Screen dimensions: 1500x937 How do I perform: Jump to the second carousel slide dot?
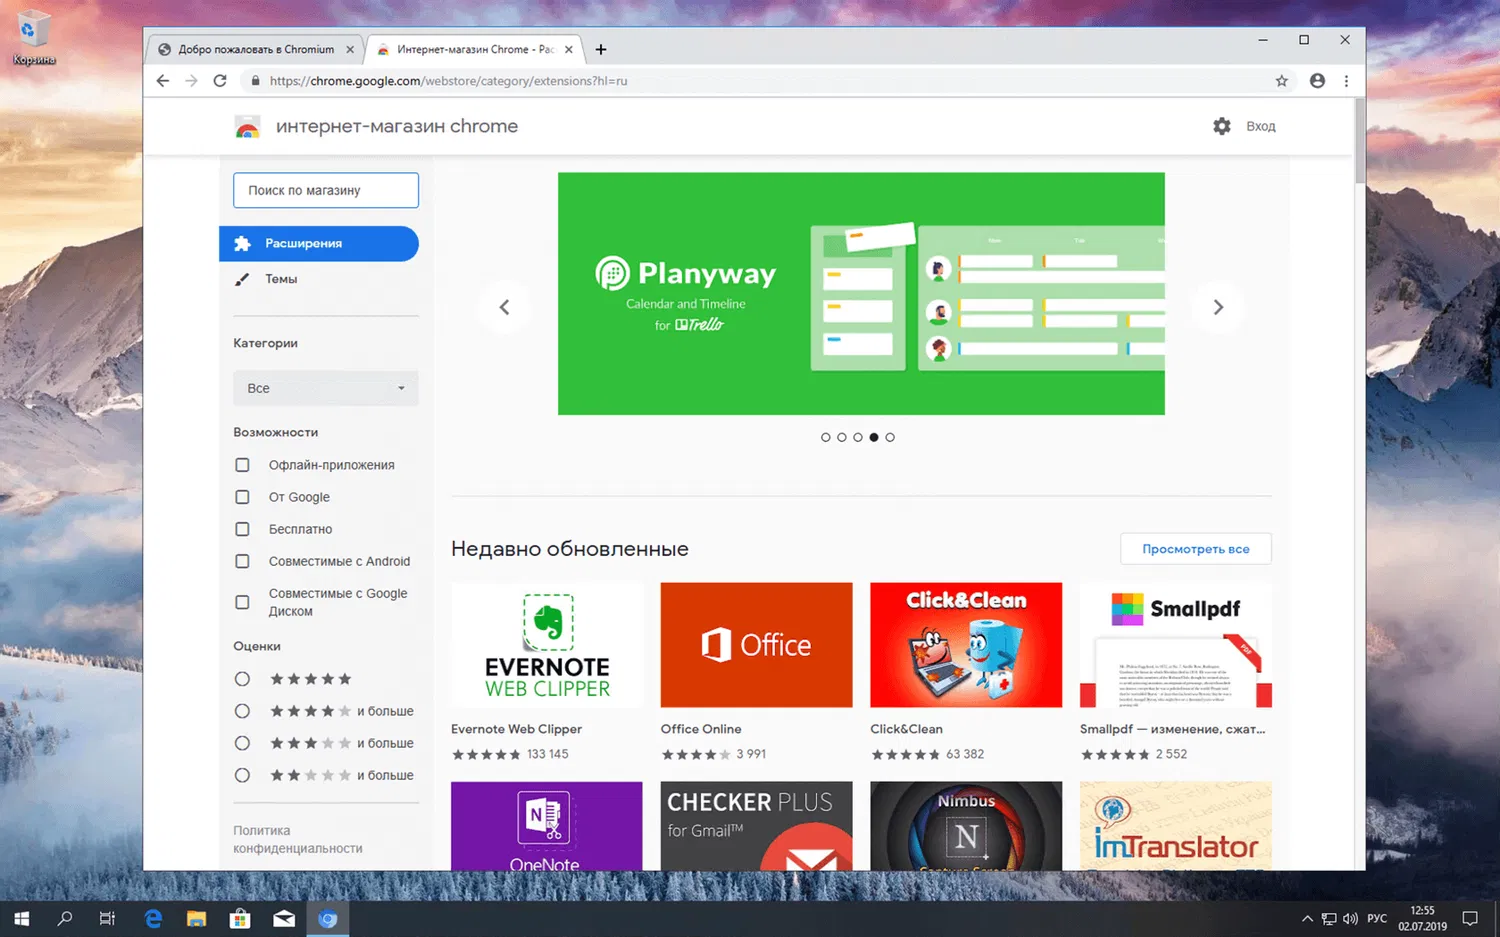click(x=842, y=437)
